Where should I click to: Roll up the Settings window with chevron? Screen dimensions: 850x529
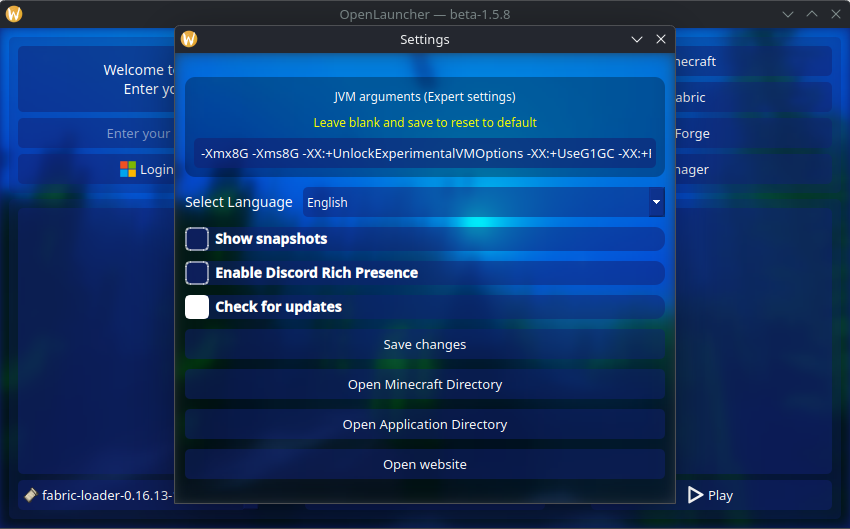click(637, 40)
